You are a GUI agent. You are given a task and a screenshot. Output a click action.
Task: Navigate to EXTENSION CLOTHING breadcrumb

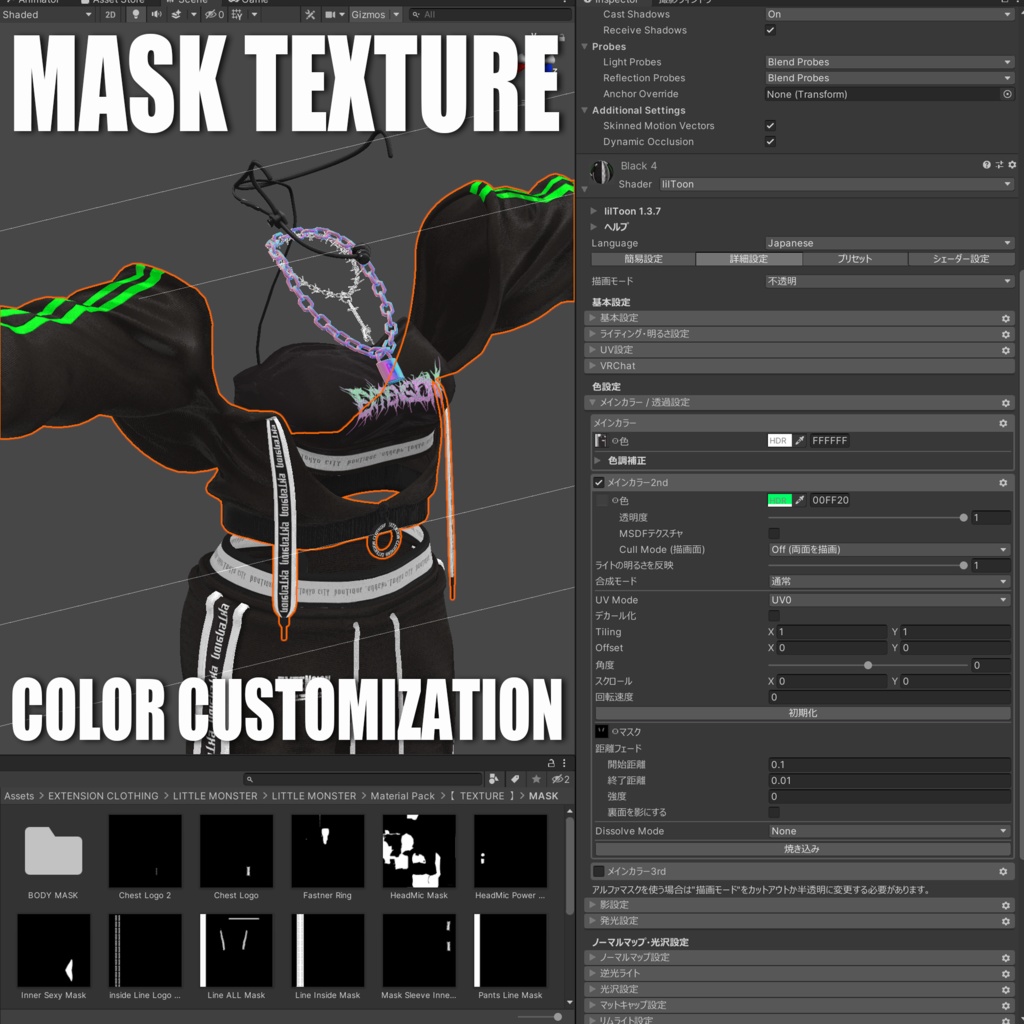[103, 796]
